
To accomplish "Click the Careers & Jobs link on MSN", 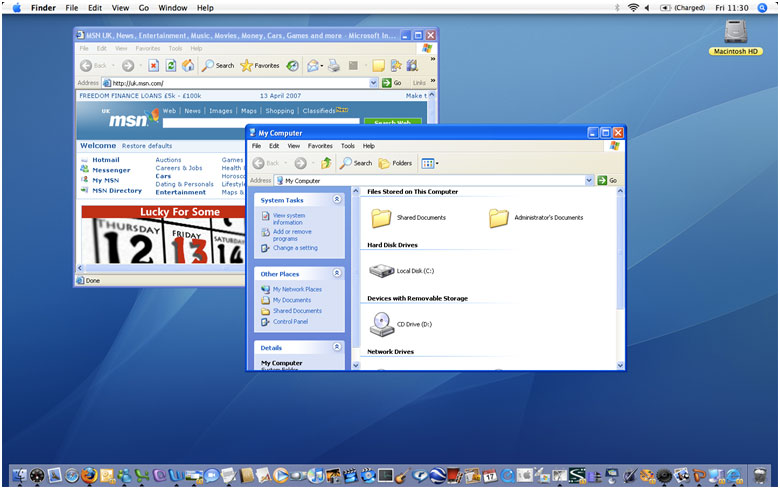I will coord(179,168).
